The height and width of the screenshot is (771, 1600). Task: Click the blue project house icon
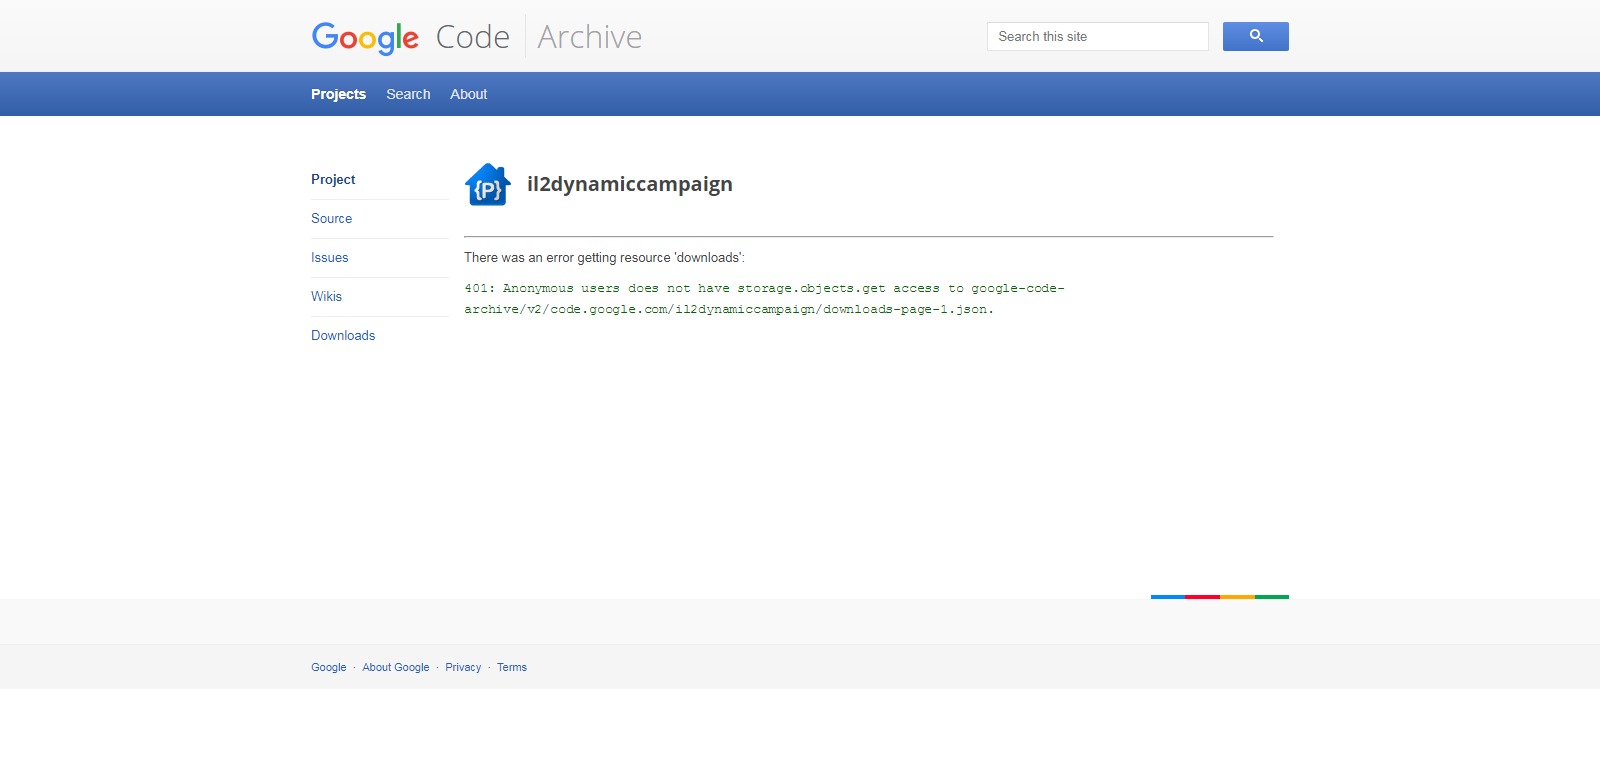[x=488, y=184]
